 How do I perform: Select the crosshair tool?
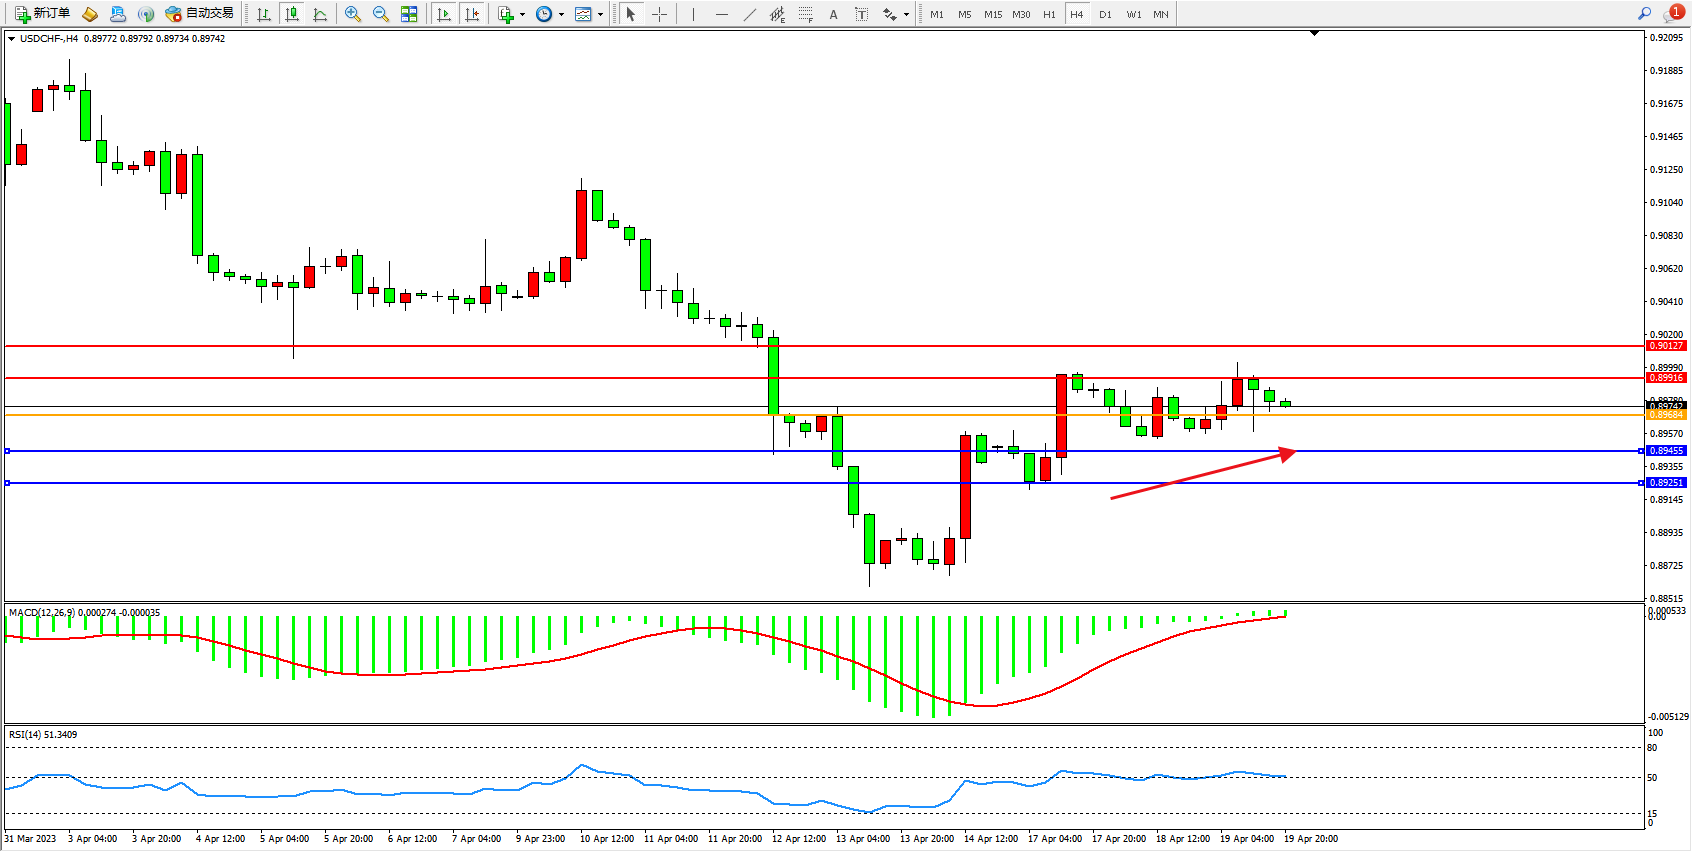[660, 14]
